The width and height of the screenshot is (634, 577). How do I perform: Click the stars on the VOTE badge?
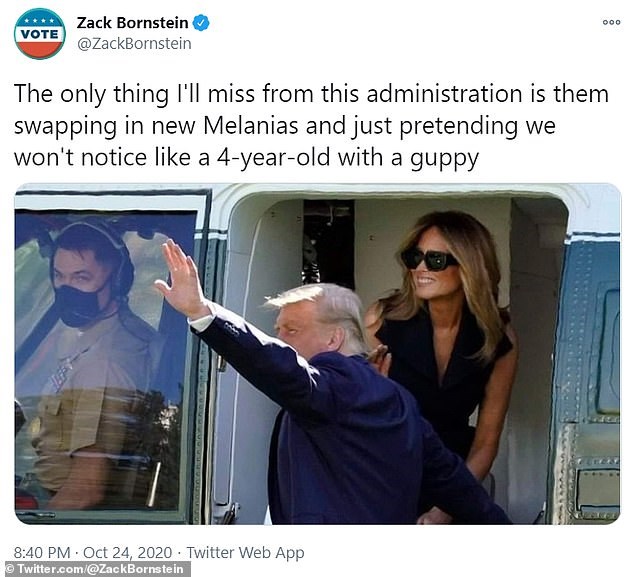point(39,20)
